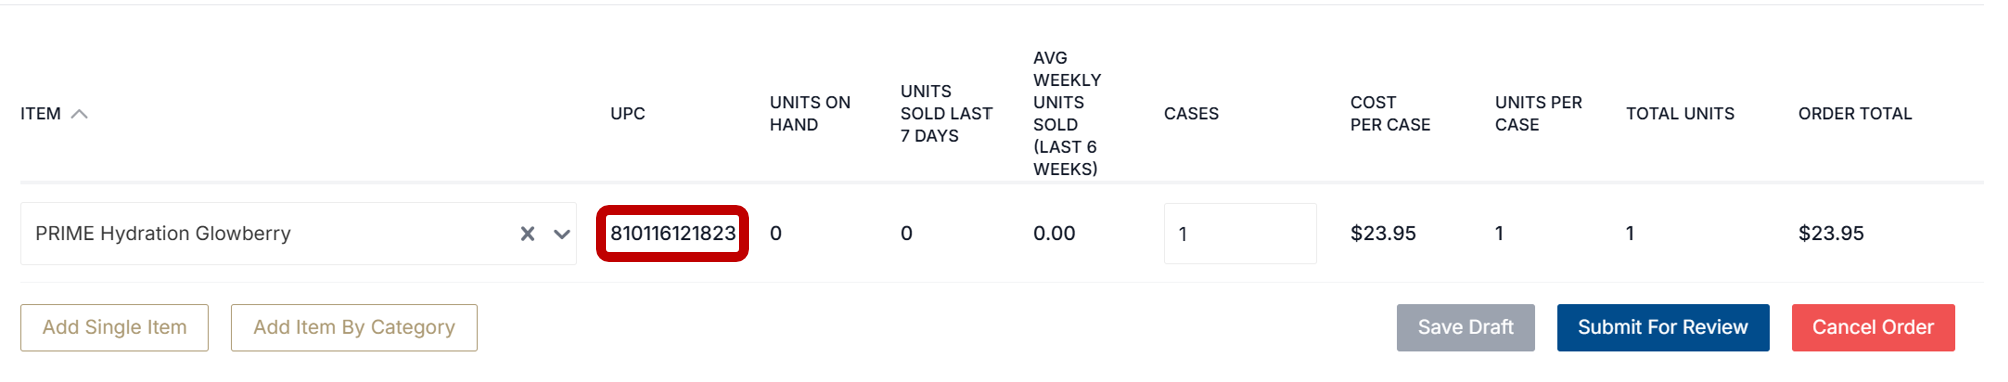Submit the order for review
The width and height of the screenshot is (2008, 382).
coord(1663,328)
